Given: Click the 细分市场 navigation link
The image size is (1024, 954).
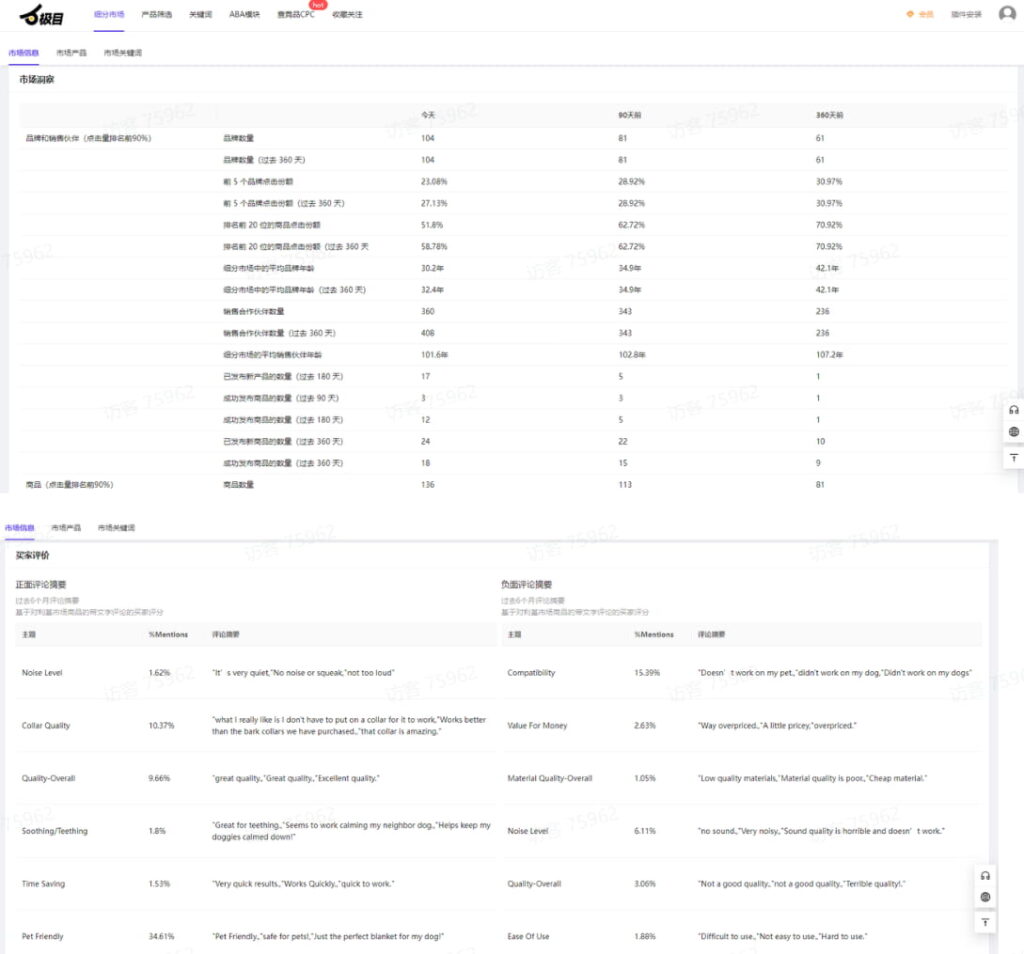Looking at the screenshot, I should [109, 15].
